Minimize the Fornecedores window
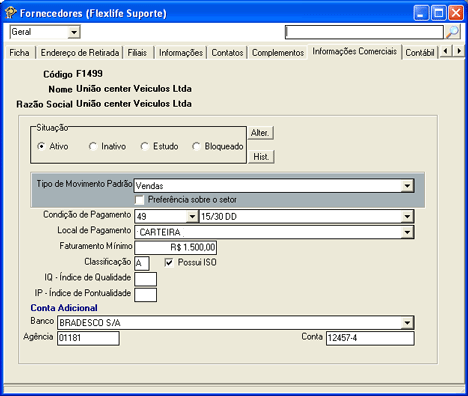This screenshot has width=468, height=396. [421, 13]
